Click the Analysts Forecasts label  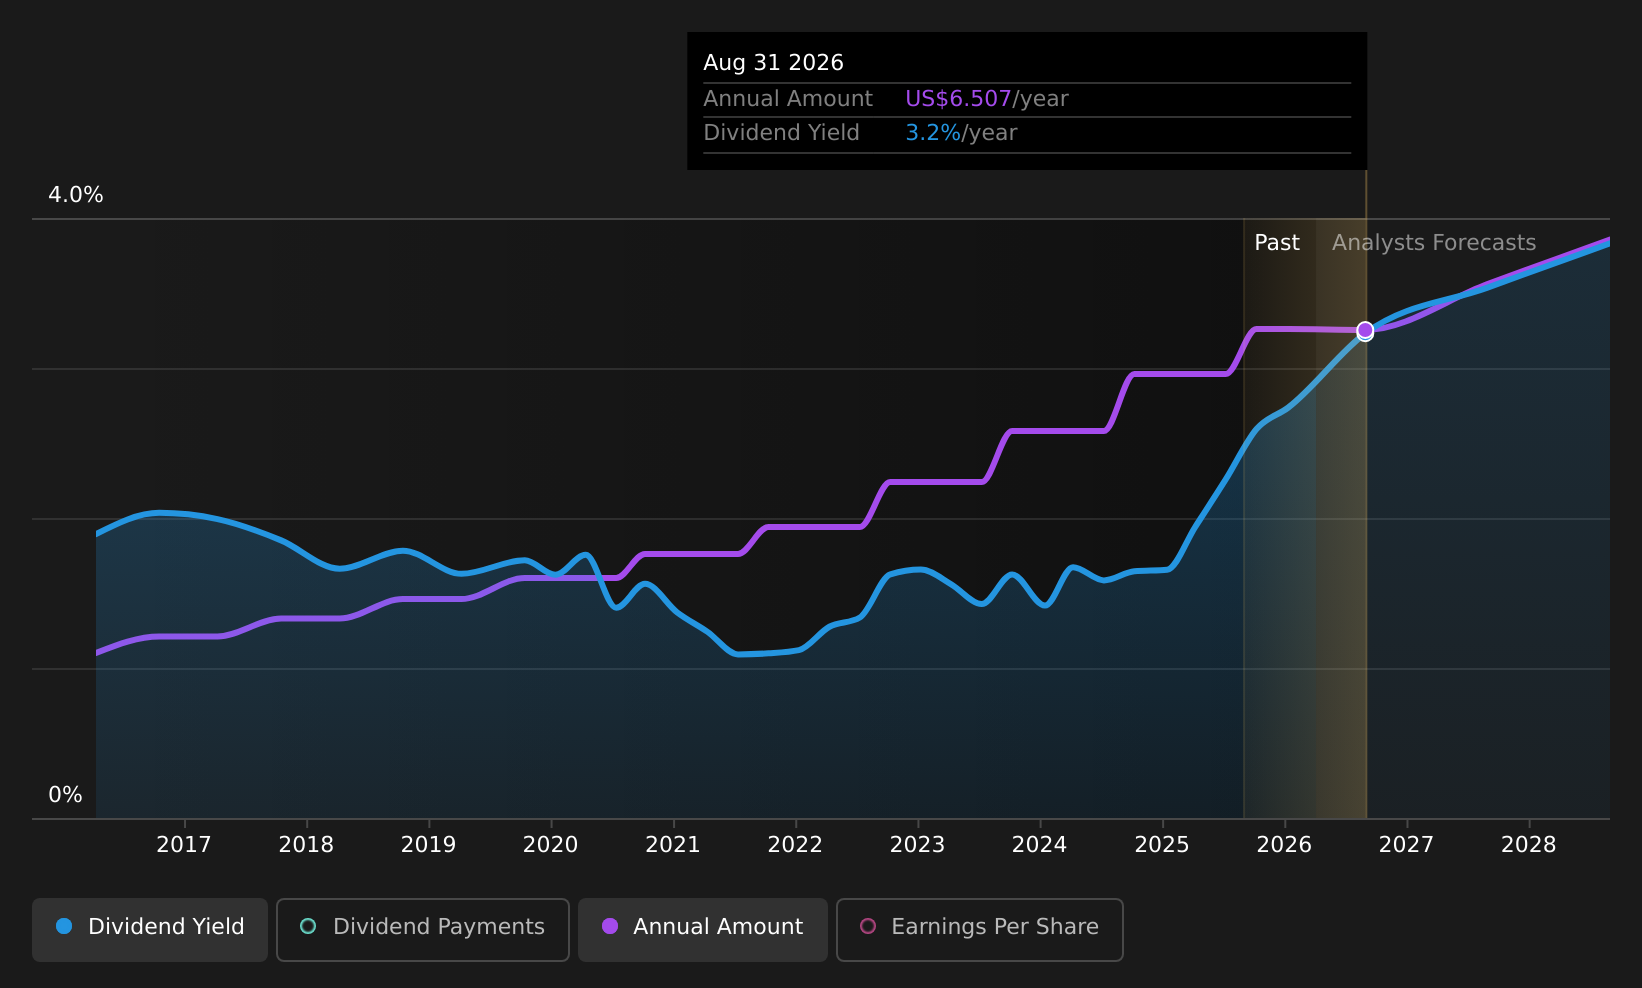pos(1434,243)
